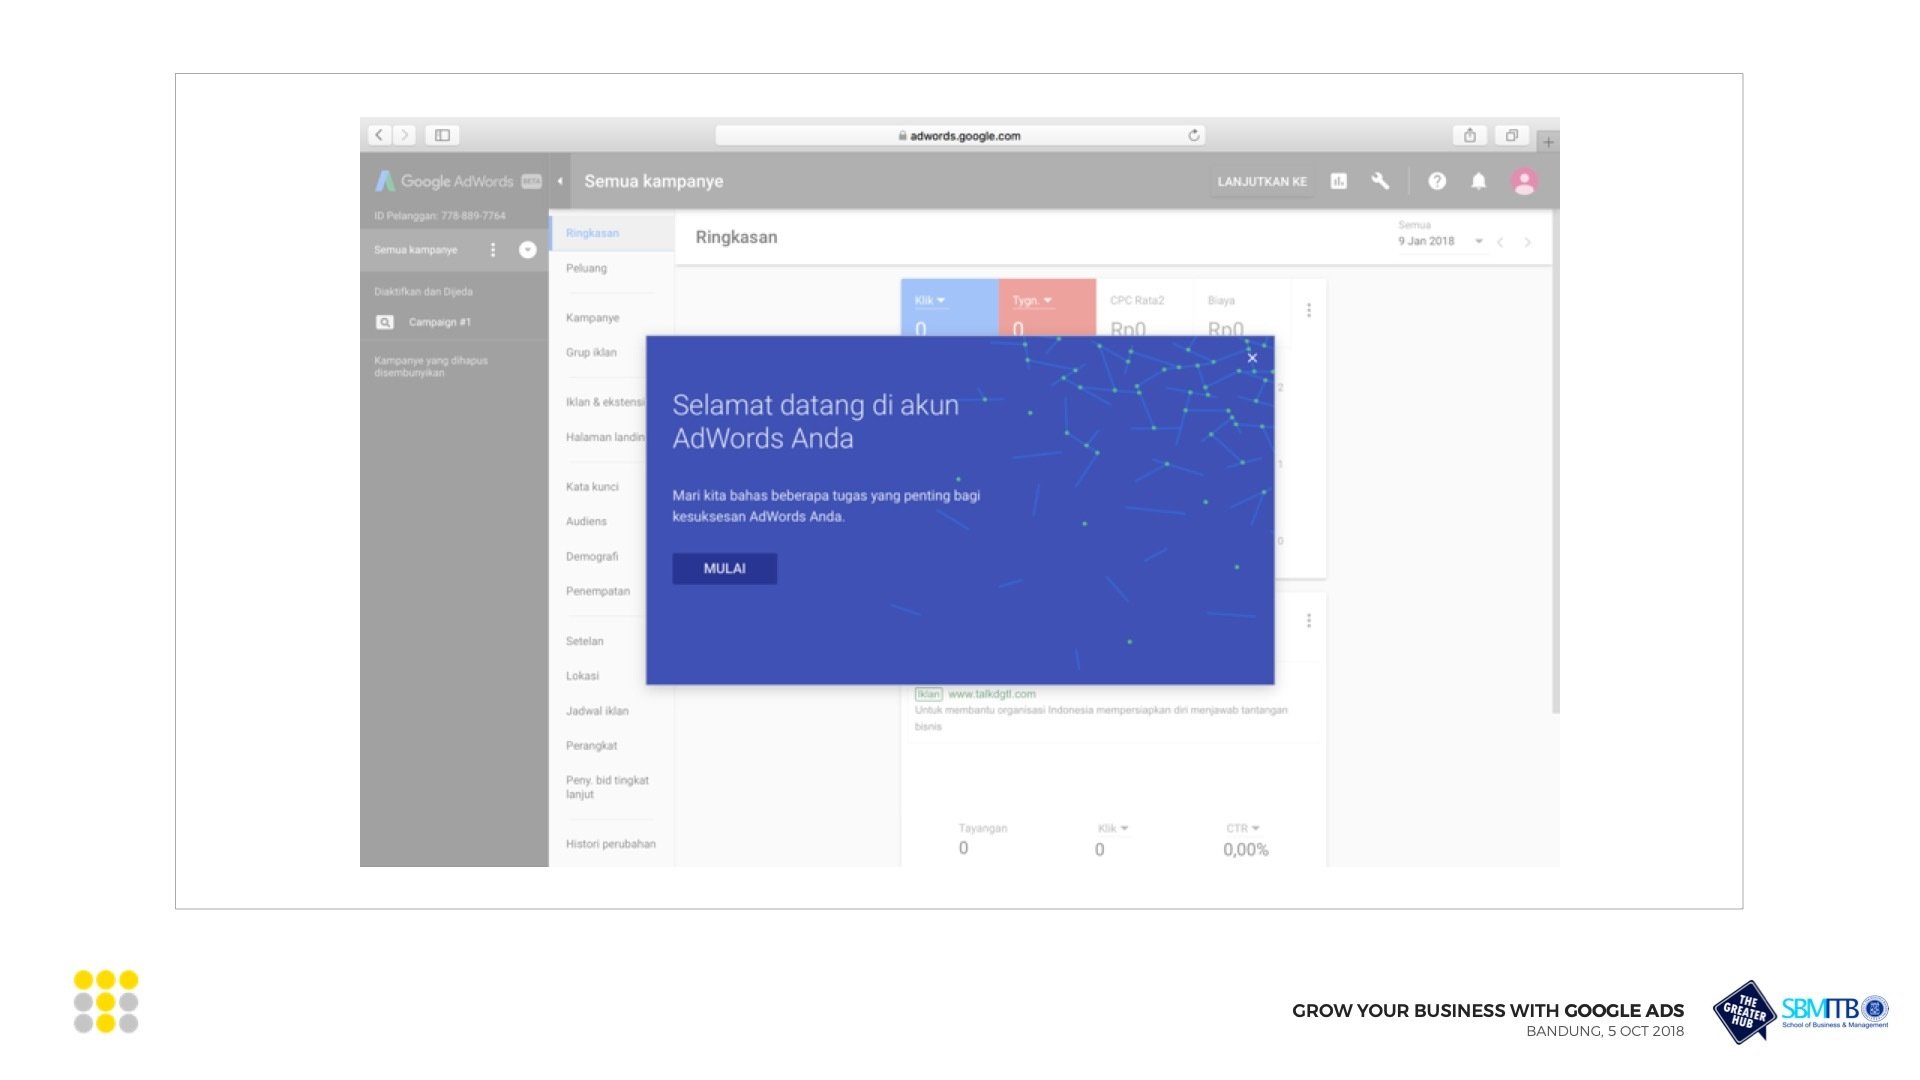Image resolution: width=1920 pixels, height=1080 pixels.
Task: Expand the Semua kampanye round dropdown
Action: pyautogui.click(x=528, y=250)
